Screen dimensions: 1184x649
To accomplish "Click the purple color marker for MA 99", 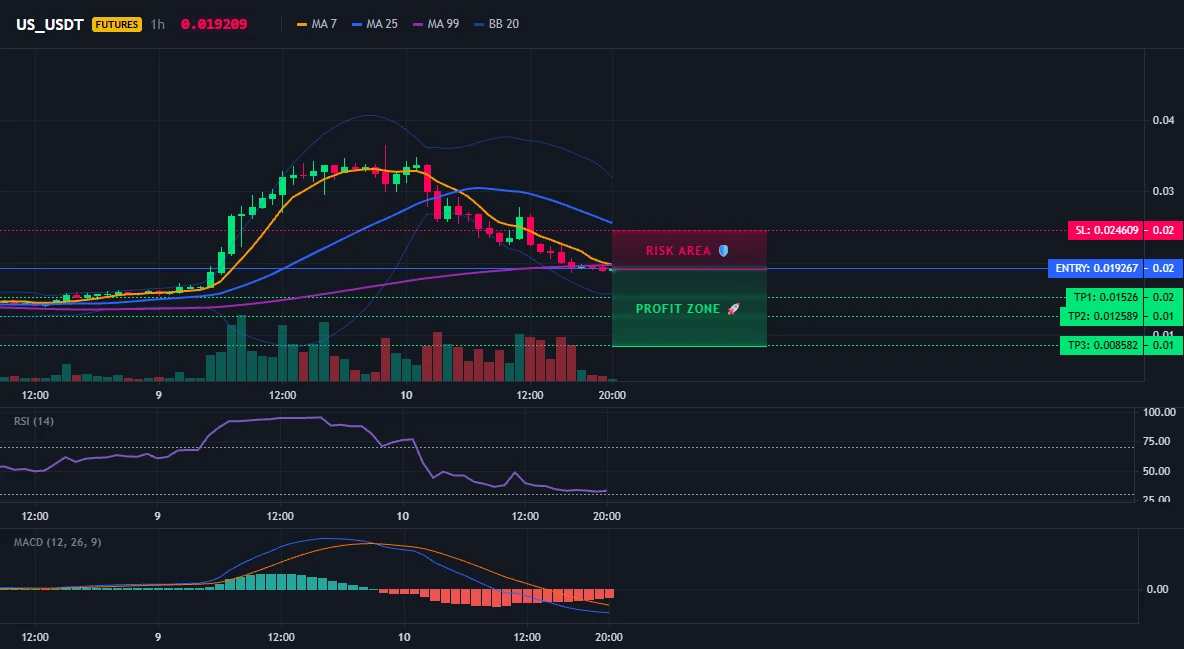I will [418, 24].
